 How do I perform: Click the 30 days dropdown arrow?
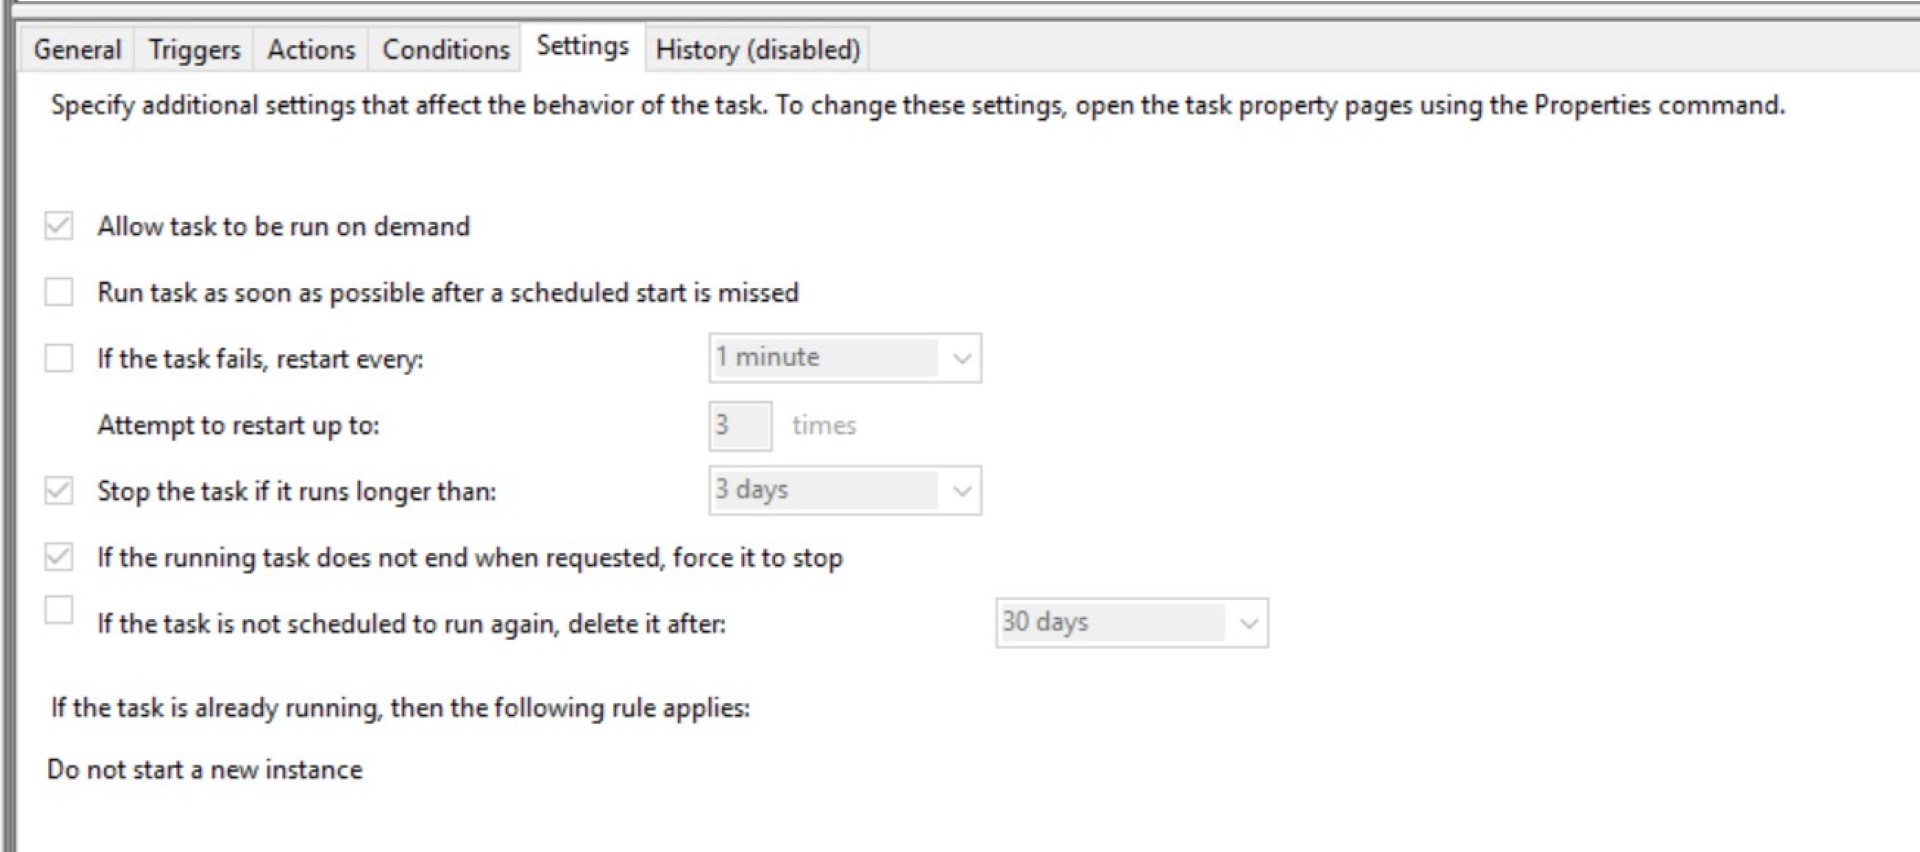1248,623
